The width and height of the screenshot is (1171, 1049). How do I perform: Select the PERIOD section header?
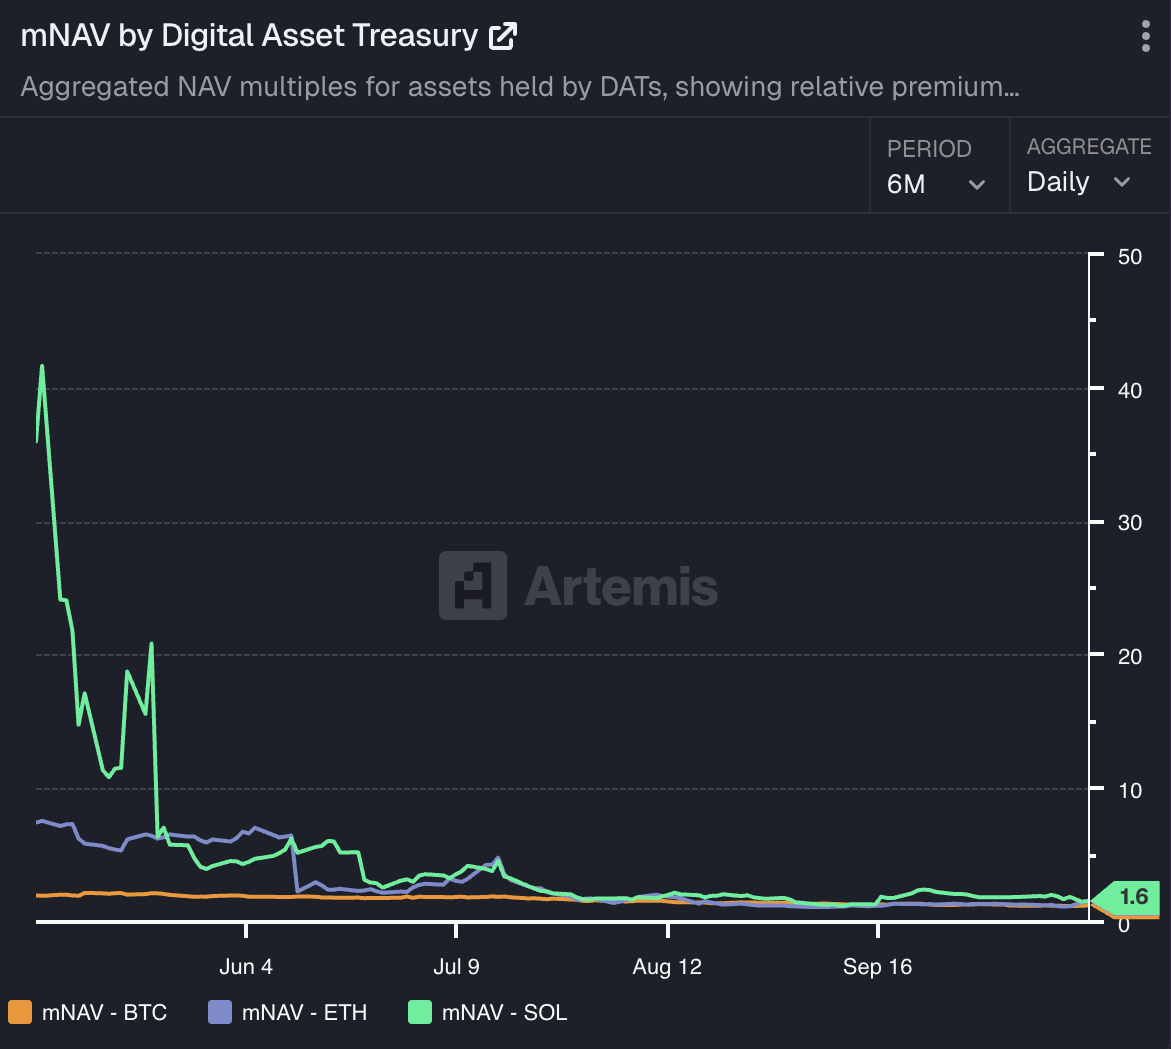[x=928, y=148]
